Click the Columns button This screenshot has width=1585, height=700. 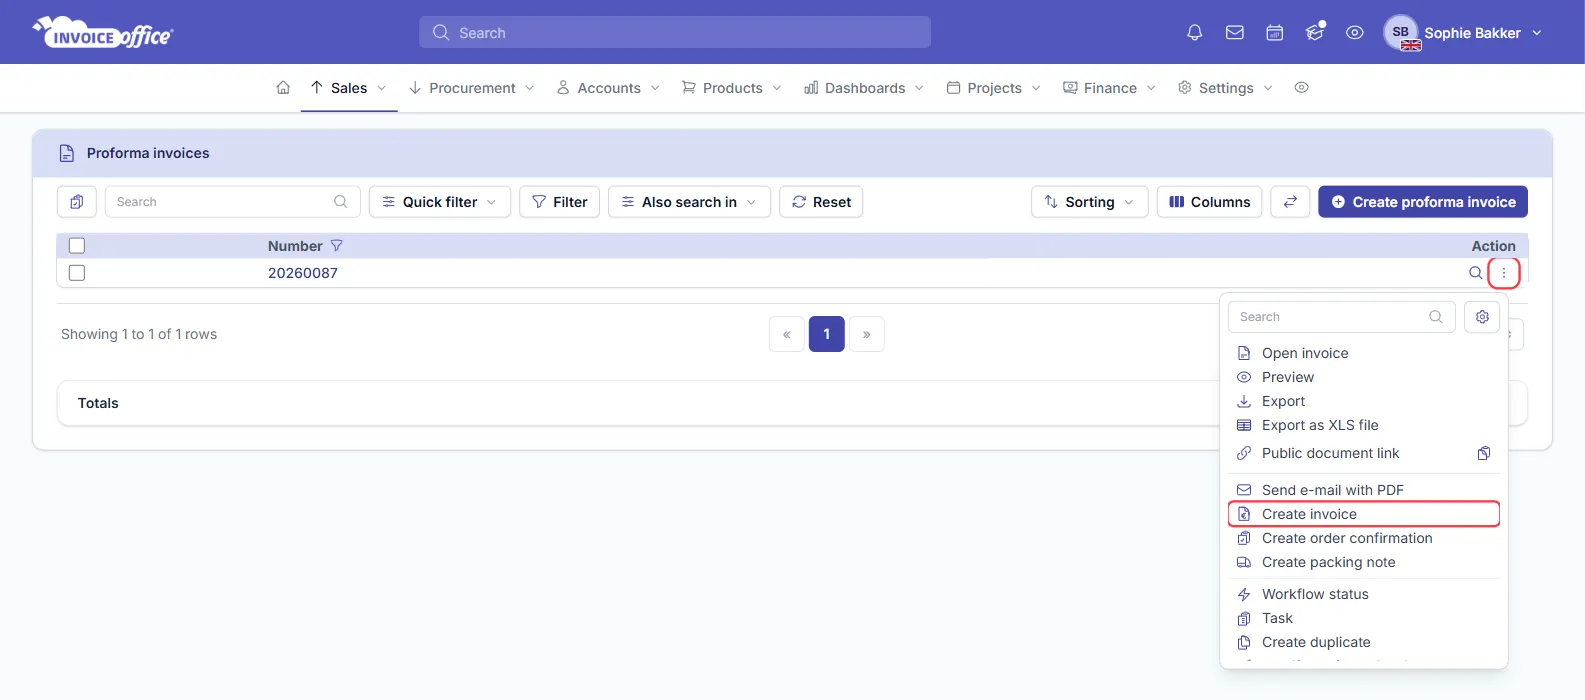[x=1210, y=202]
